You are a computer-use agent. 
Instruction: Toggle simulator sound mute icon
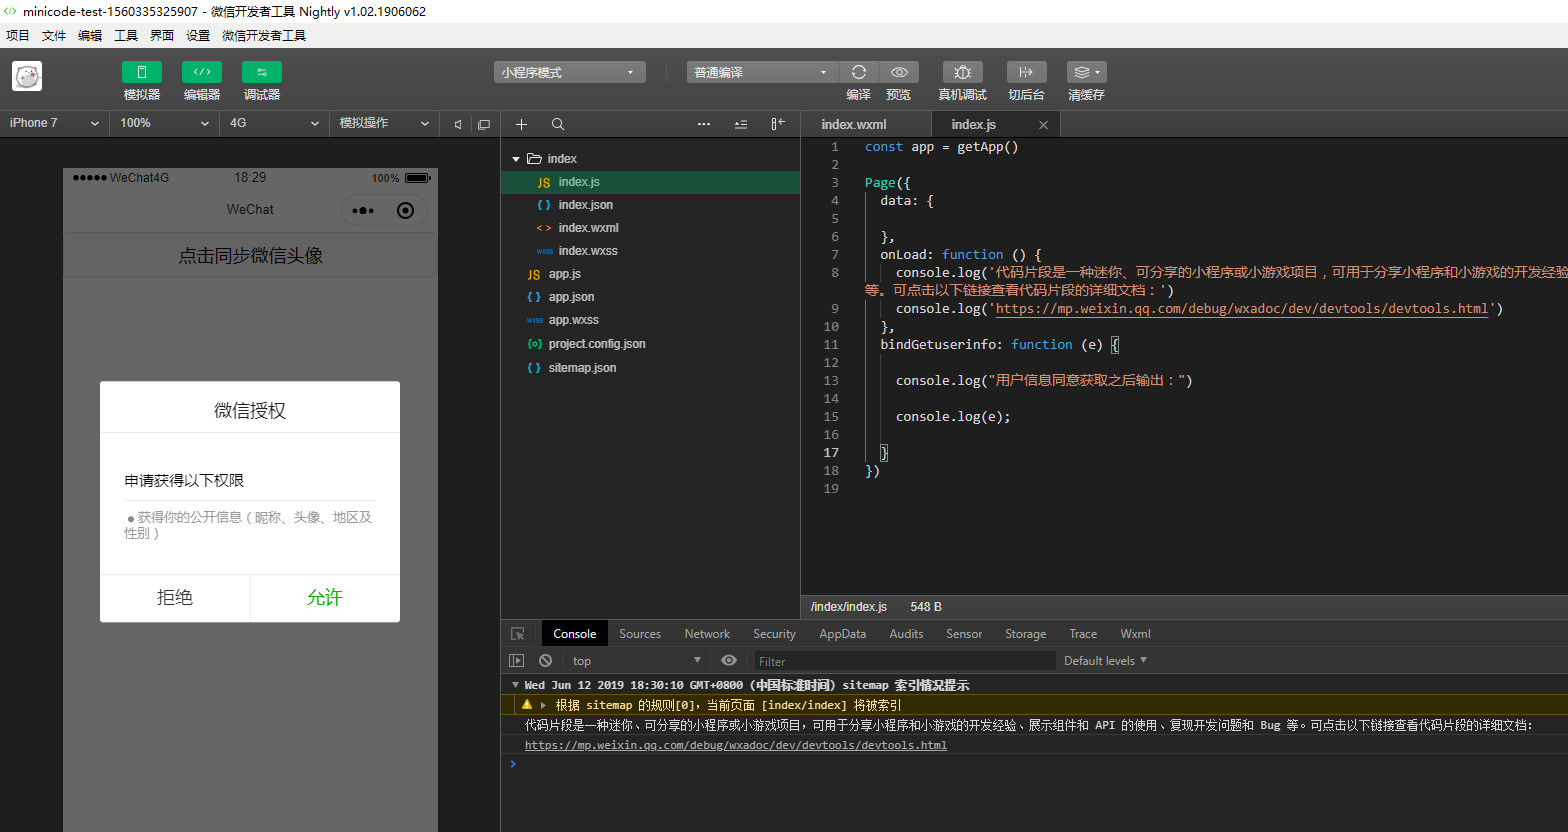pos(458,124)
